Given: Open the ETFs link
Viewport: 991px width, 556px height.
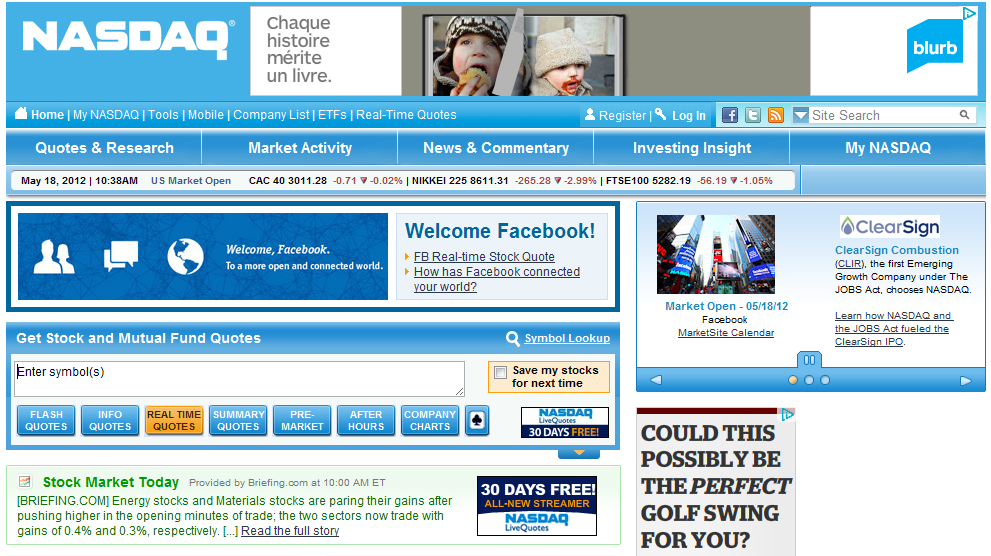Looking at the screenshot, I should (332, 115).
